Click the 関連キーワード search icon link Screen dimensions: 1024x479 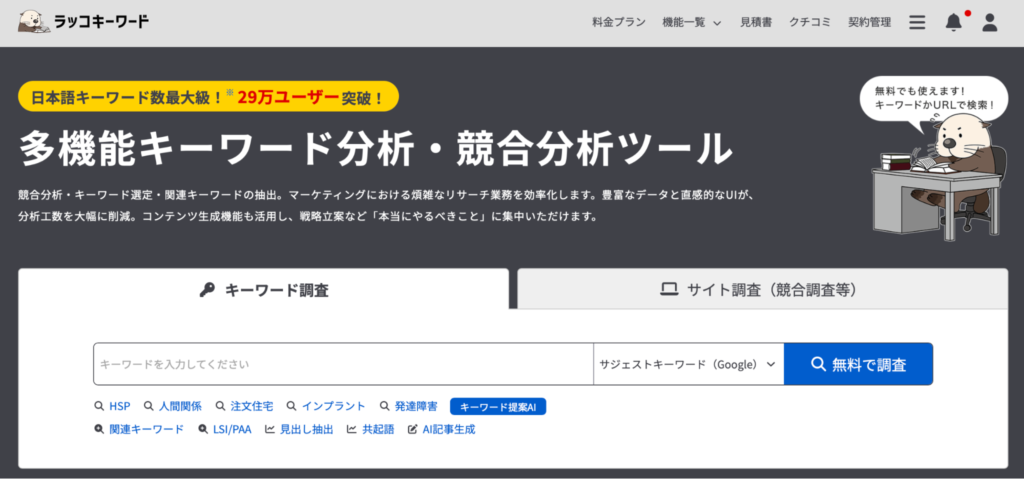pyautogui.click(x=138, y=429)
